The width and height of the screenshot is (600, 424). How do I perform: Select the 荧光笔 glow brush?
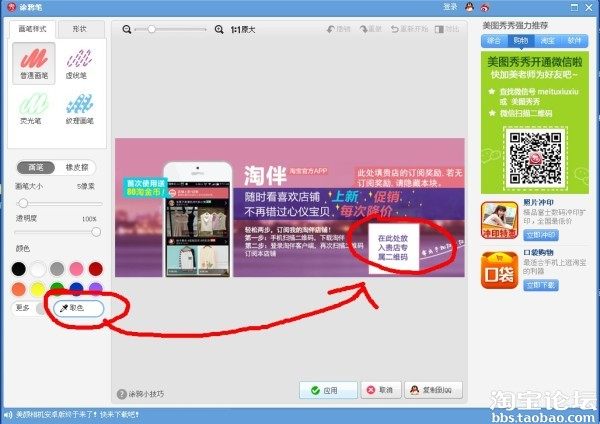click(x=34, y=109)
